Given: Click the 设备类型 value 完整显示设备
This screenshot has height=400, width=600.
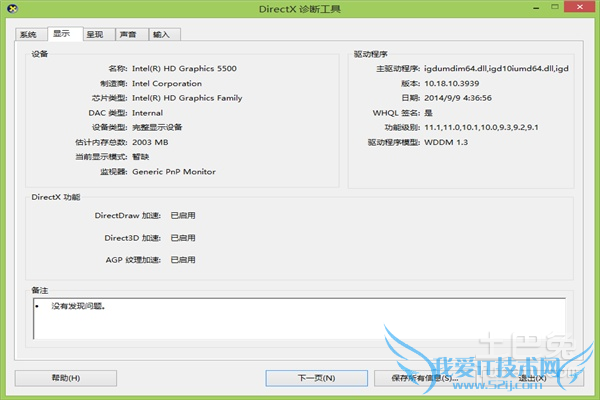Looking at the screenshot, I should 157,127.
